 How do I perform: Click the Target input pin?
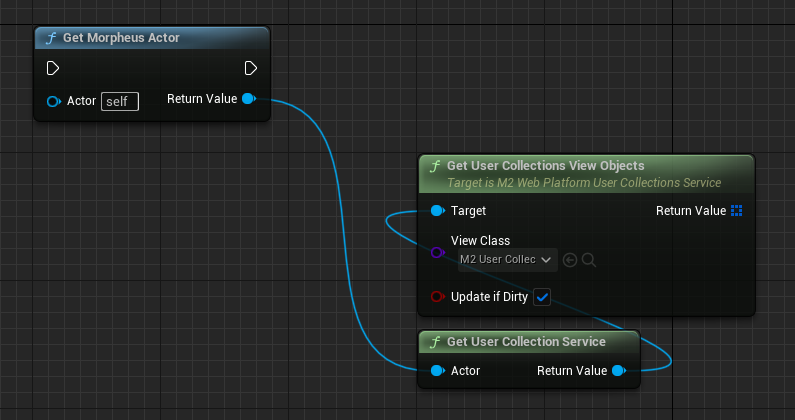coord(437,211)
